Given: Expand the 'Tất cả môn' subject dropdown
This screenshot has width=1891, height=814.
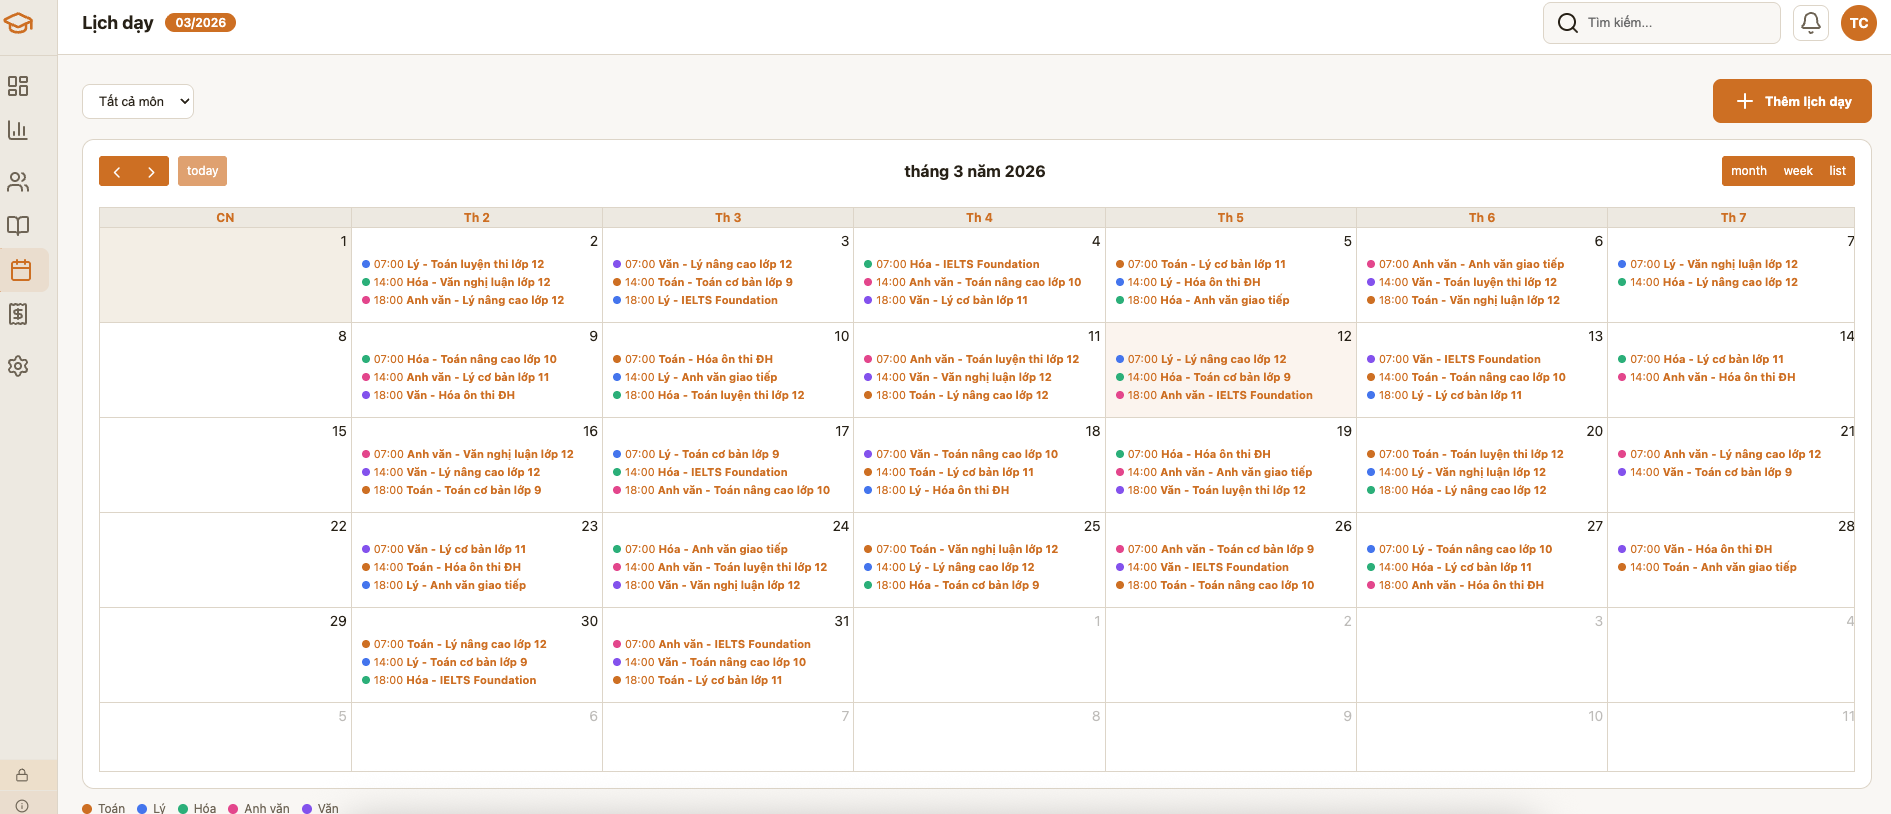Looking at the screenshot, I should coord(138,101).
